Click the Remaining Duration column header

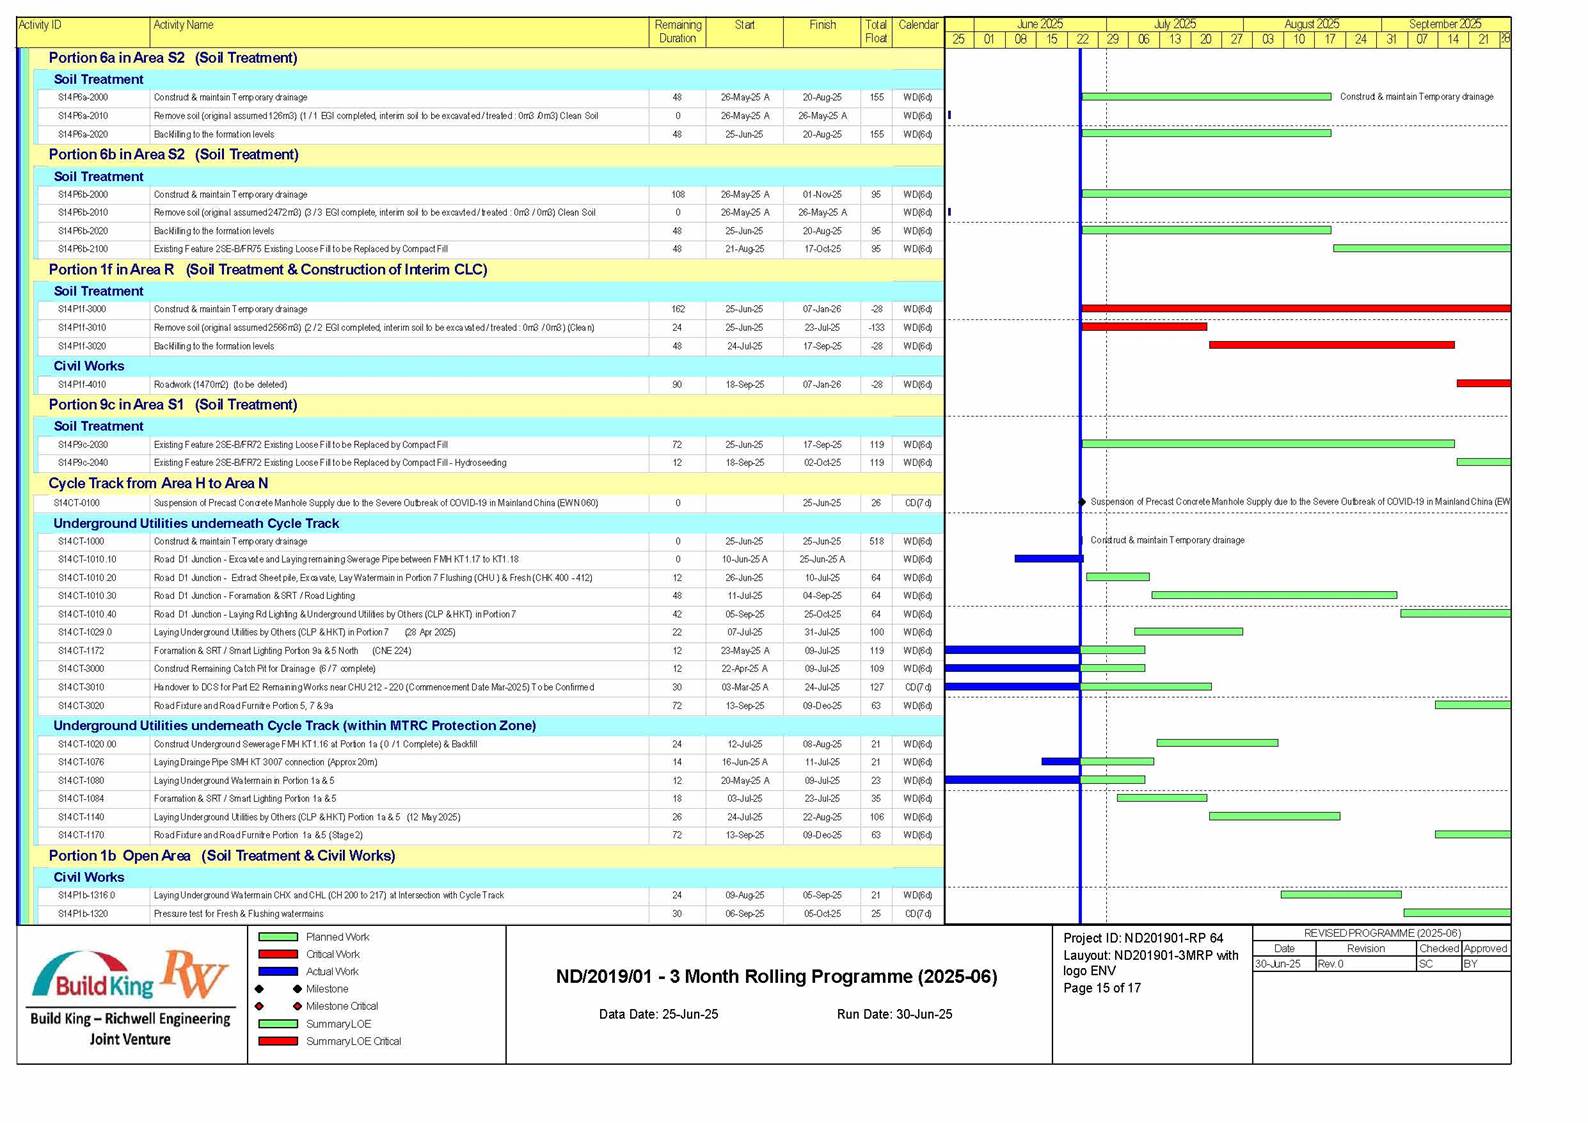click(x=677, y=32)
